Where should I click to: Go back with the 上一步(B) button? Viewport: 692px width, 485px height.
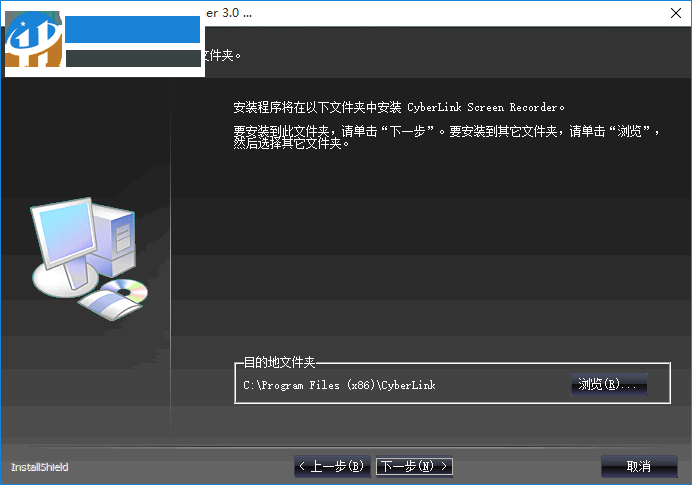coord(332,466)
